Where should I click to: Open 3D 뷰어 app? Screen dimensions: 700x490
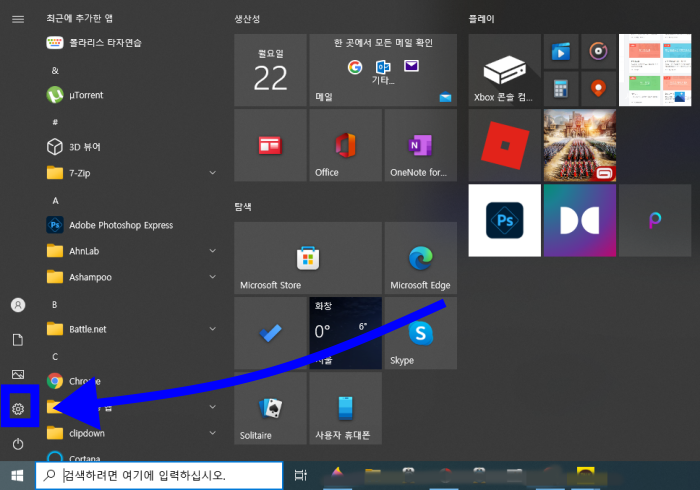pos(132,147)
